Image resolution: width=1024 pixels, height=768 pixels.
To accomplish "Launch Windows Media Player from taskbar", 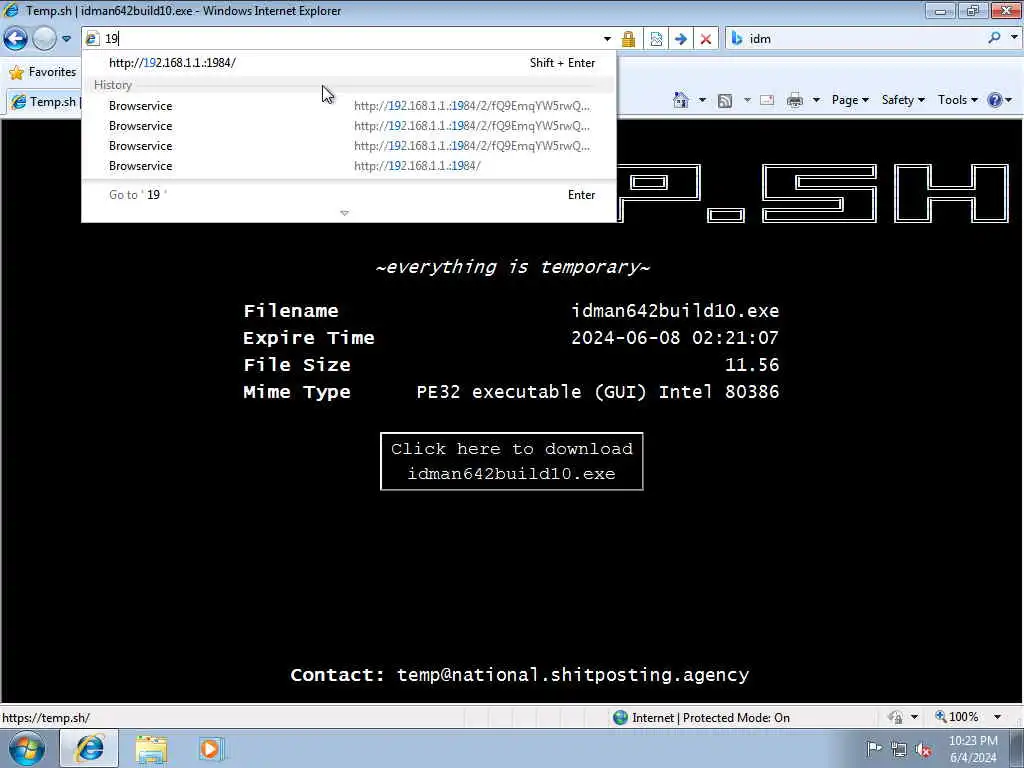I will tap(210, 749).
